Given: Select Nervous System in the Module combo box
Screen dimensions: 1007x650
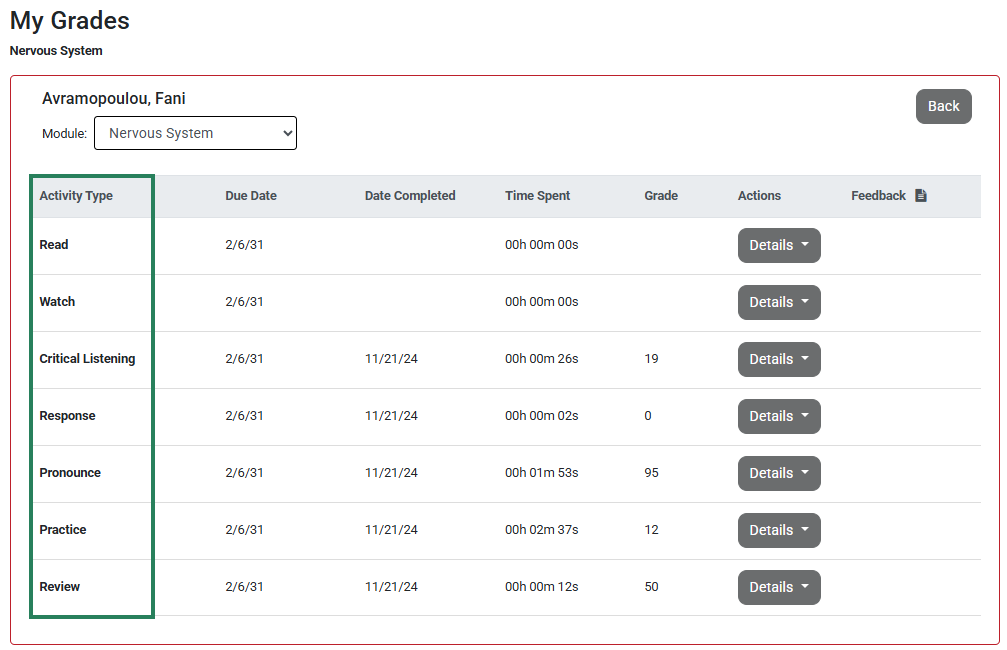Looking at the screenshot, I should [195, 132].
